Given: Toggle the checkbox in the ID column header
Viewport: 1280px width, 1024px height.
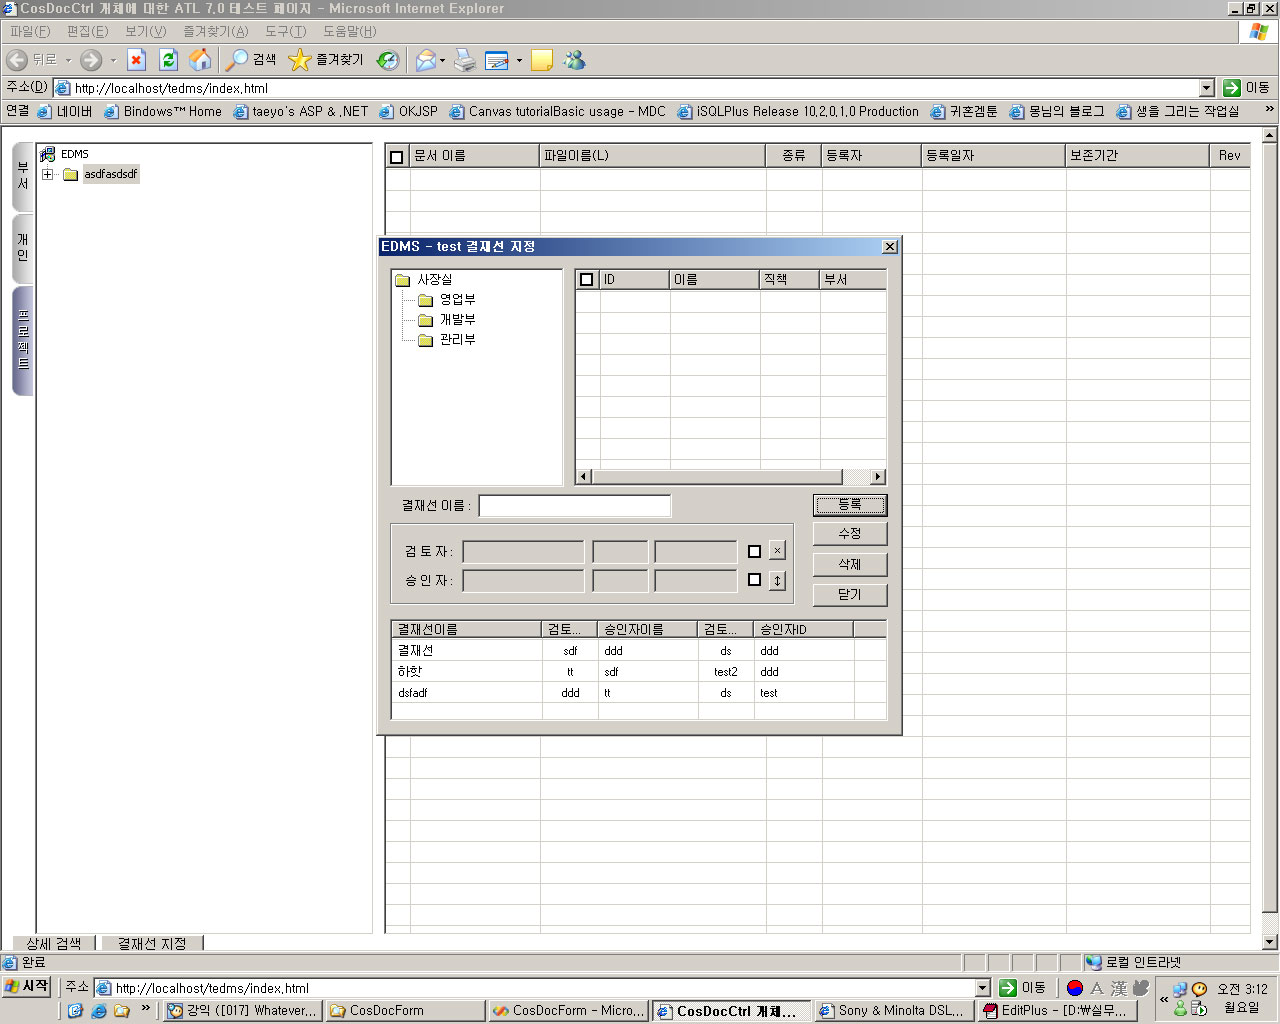Looking at the screenshot, I should coord(587,280).
